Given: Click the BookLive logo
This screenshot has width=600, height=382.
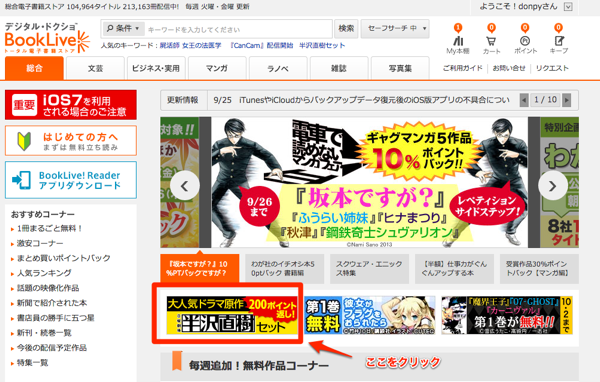Looking at the screenshot, I should point(47,38).
